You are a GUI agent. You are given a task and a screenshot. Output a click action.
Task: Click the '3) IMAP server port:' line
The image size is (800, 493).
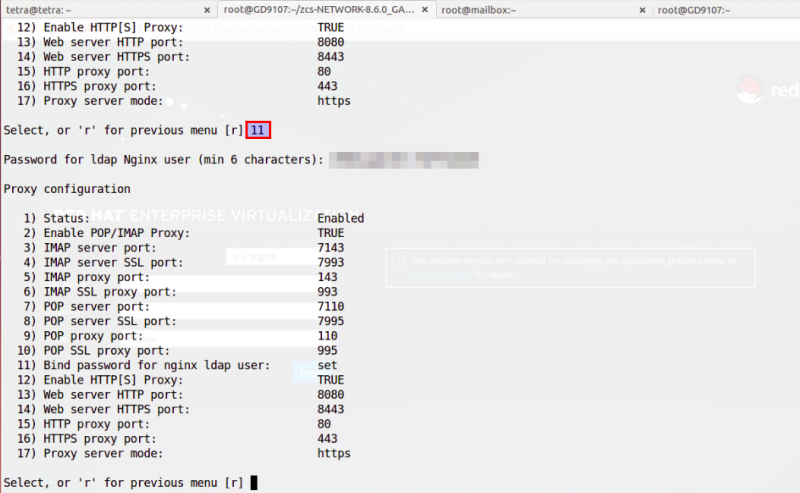pos(90,248)
